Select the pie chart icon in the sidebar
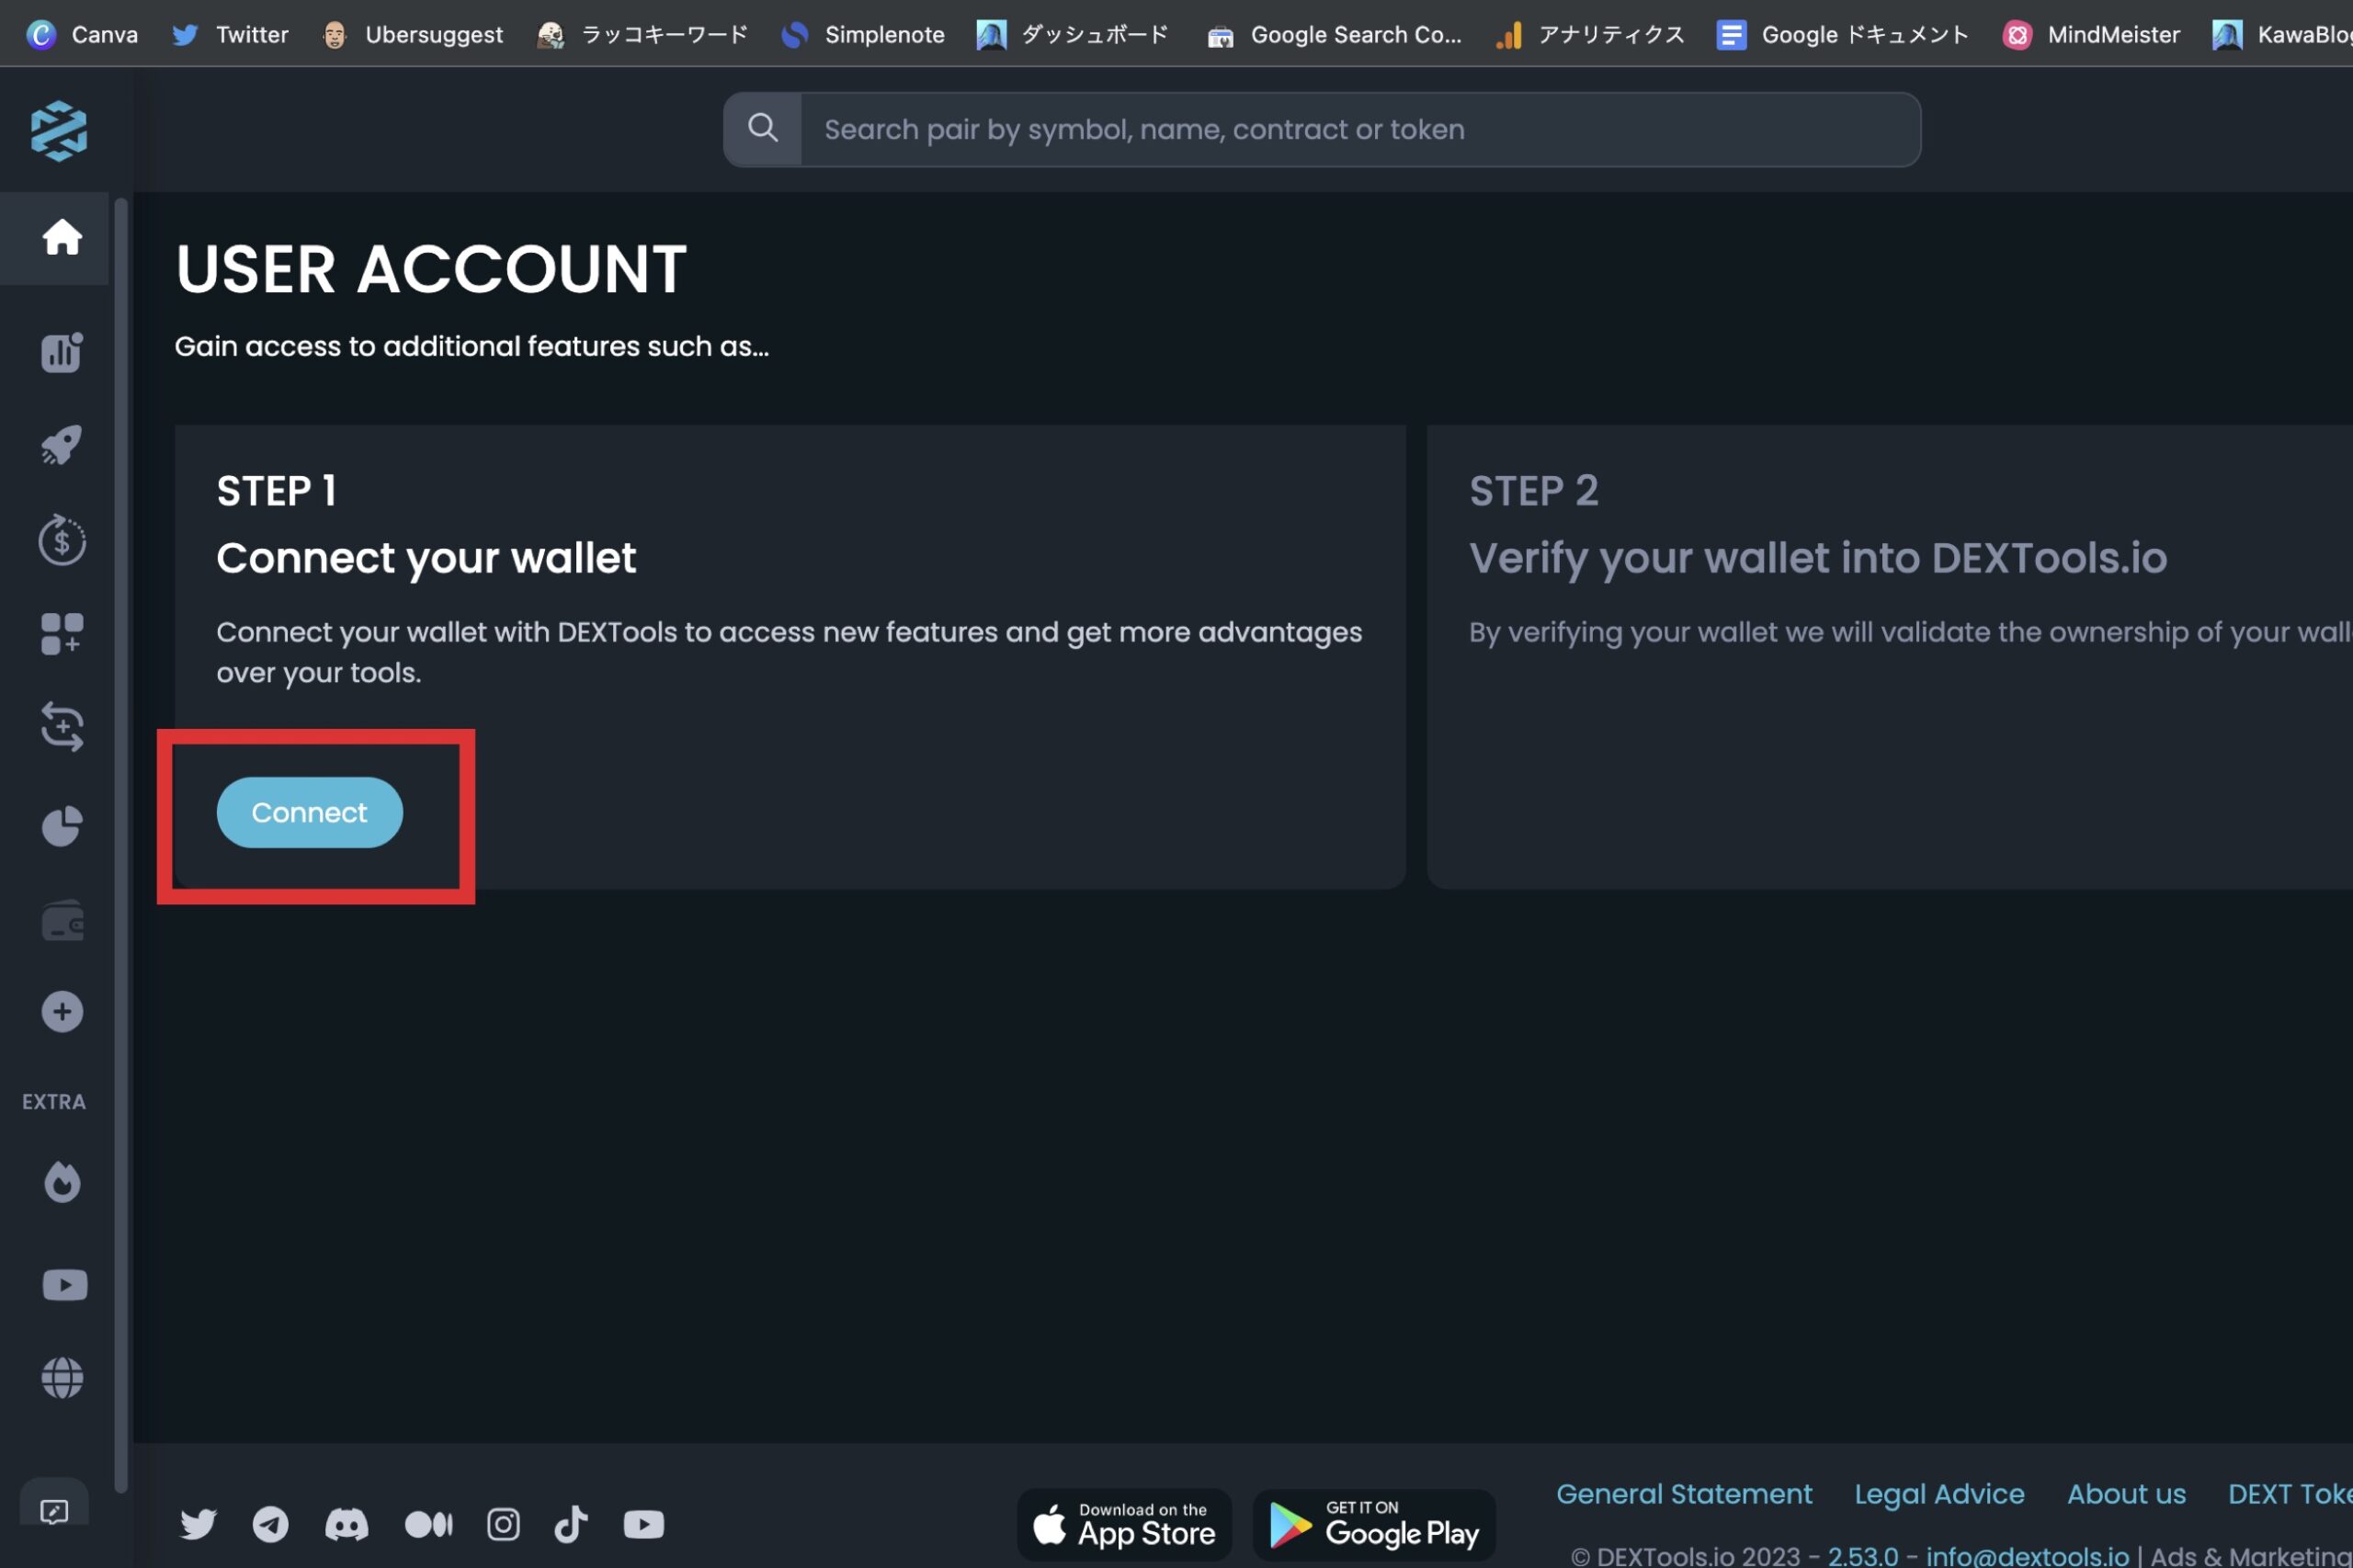This screenshot has height=1568, width=2353. tap(62, 825)
